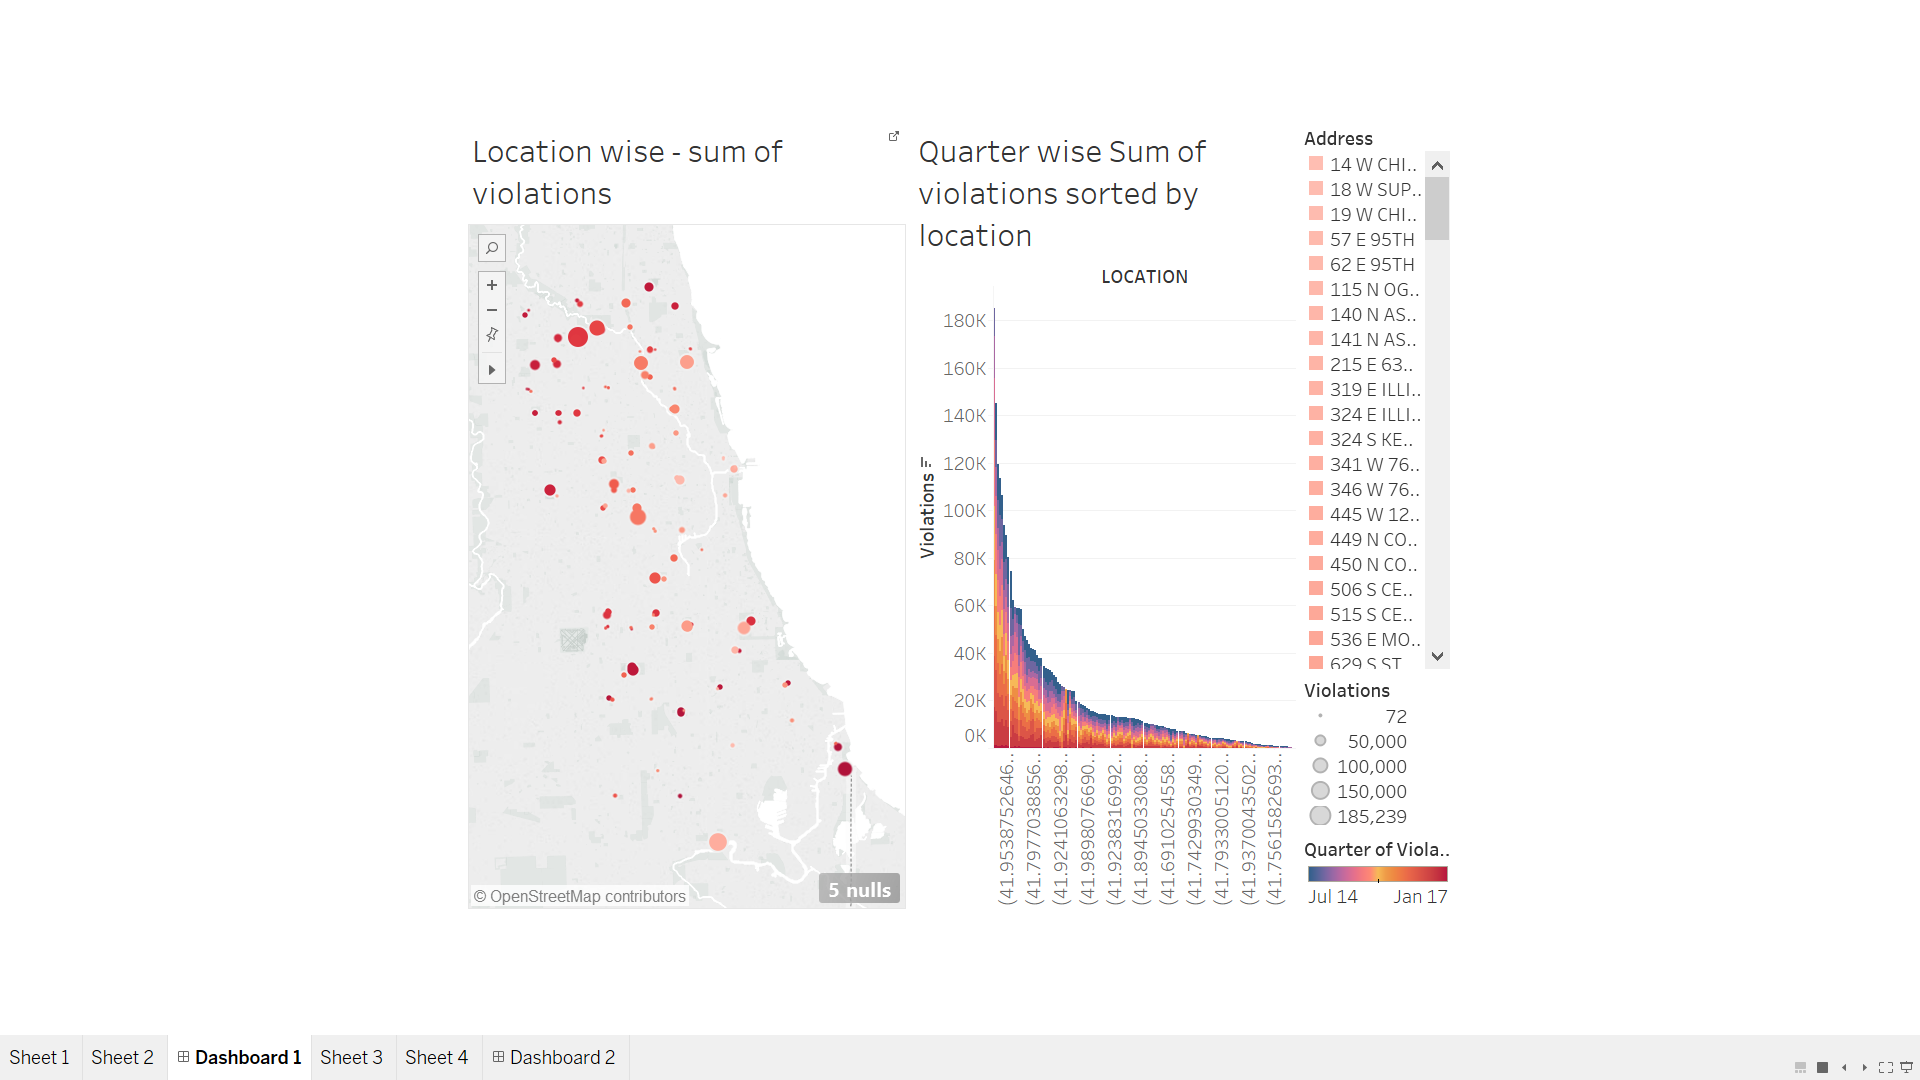Select the map search tool
The height and width of the screenshot is (1080, 1920).
[x=491, y=247]
